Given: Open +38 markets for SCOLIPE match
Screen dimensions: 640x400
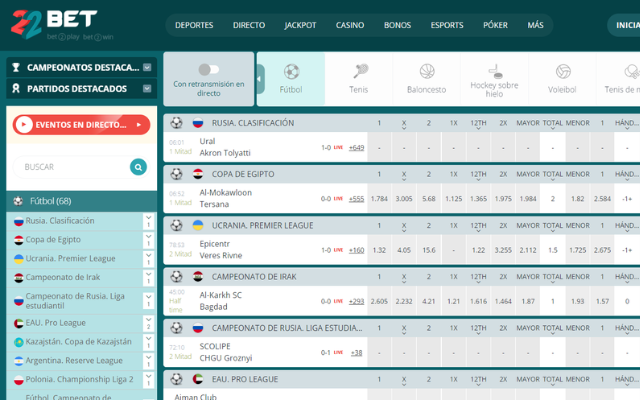Looking at the screenshot, I should (x=357, y=353).
